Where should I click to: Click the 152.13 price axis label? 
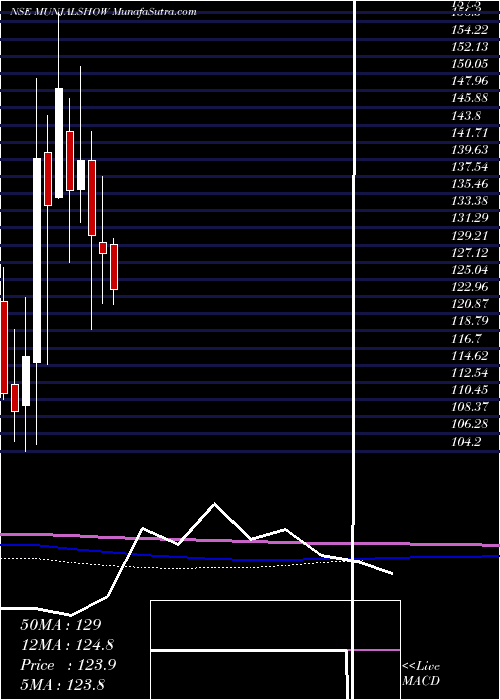[x=470, y=46]
